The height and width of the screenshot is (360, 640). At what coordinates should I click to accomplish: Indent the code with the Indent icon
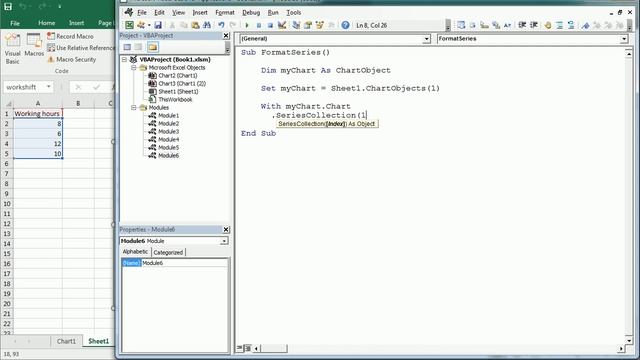pyautogui.click(x=522, y=25)
